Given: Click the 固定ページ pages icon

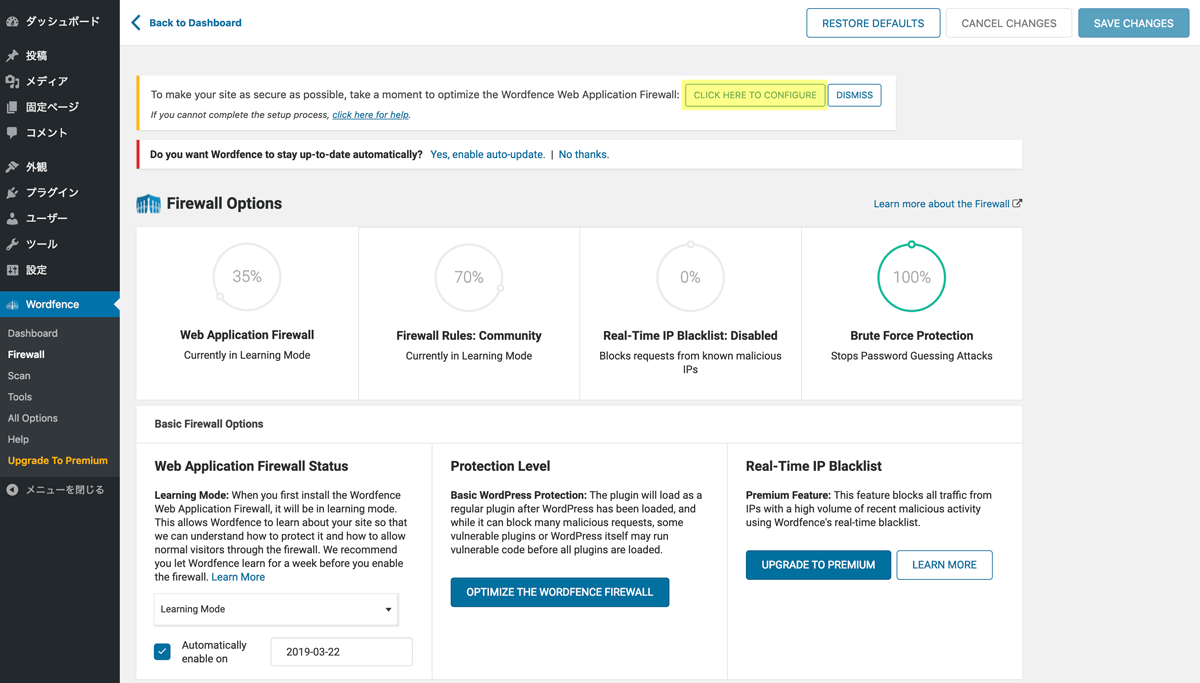Looking at the screenshot, I should 12,107.
